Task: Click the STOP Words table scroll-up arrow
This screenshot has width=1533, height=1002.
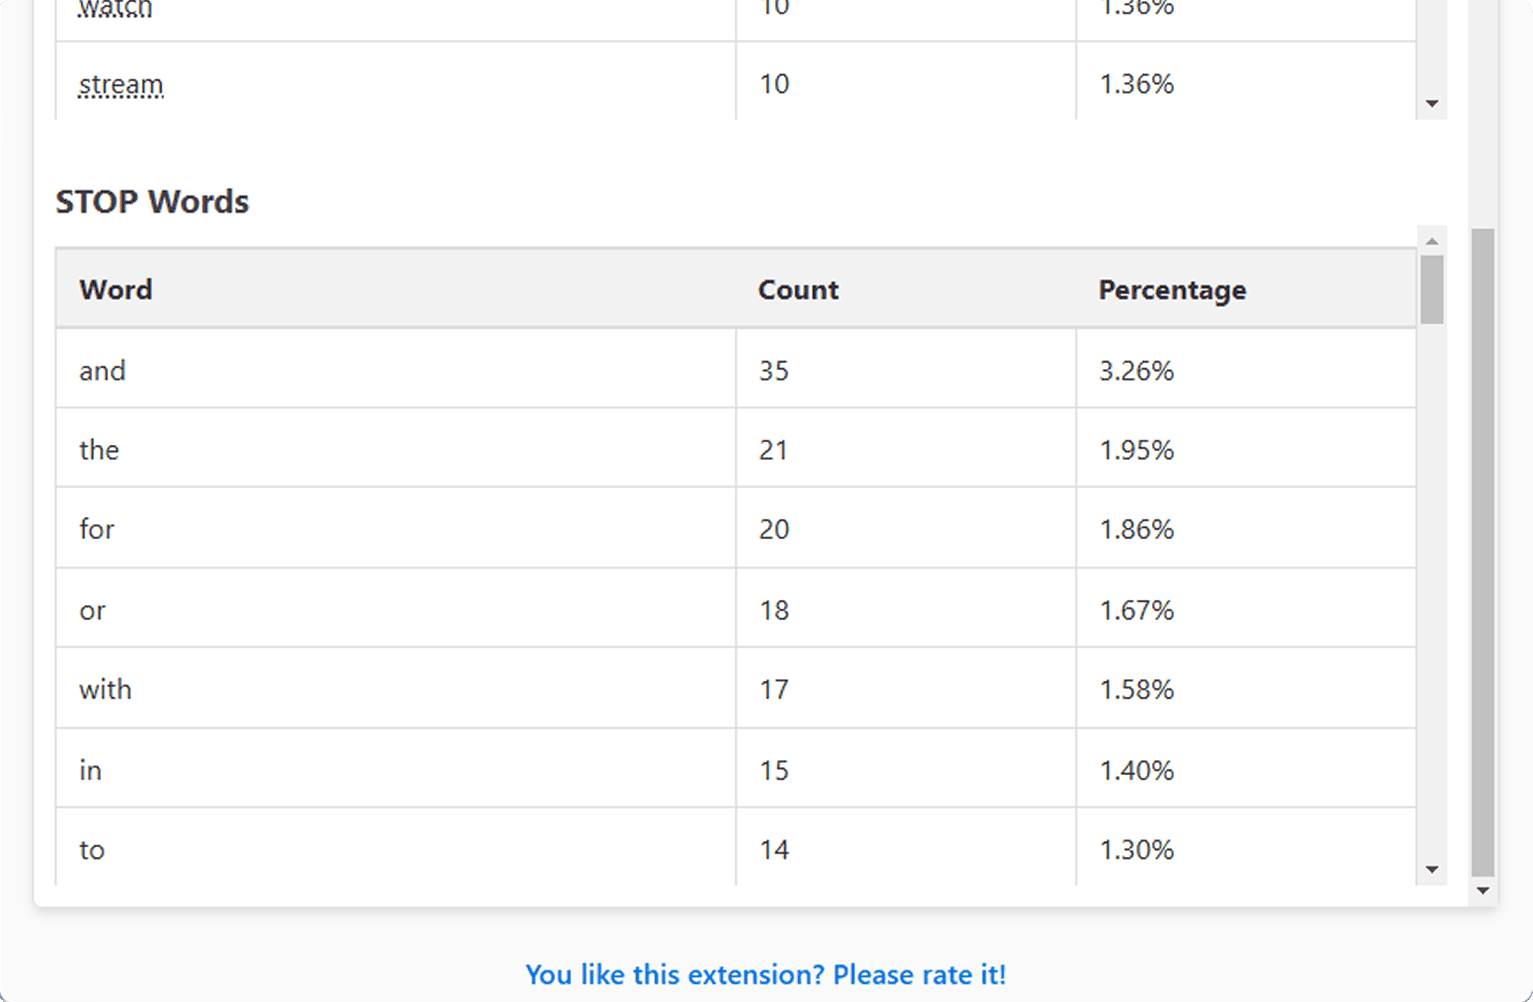Action: [x=1432, y=241]
